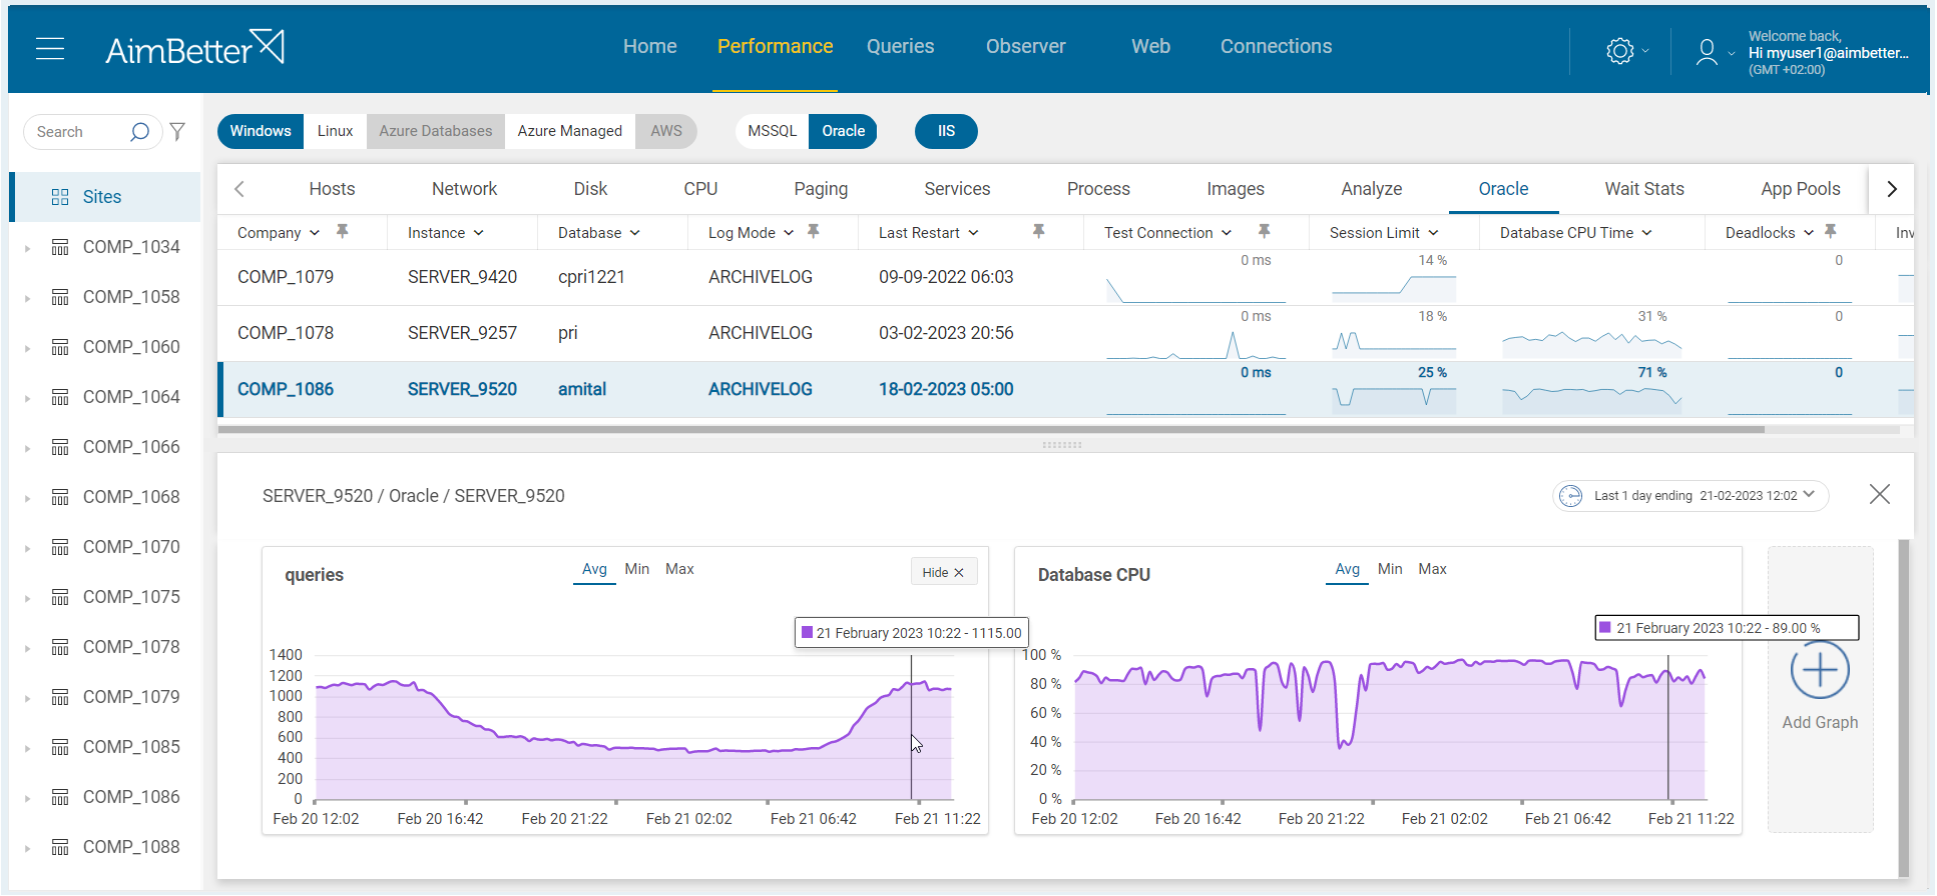Screen dimensions: 1937x896
Task: Click the building icon for COMP_1088
Action: click(60, 847)
